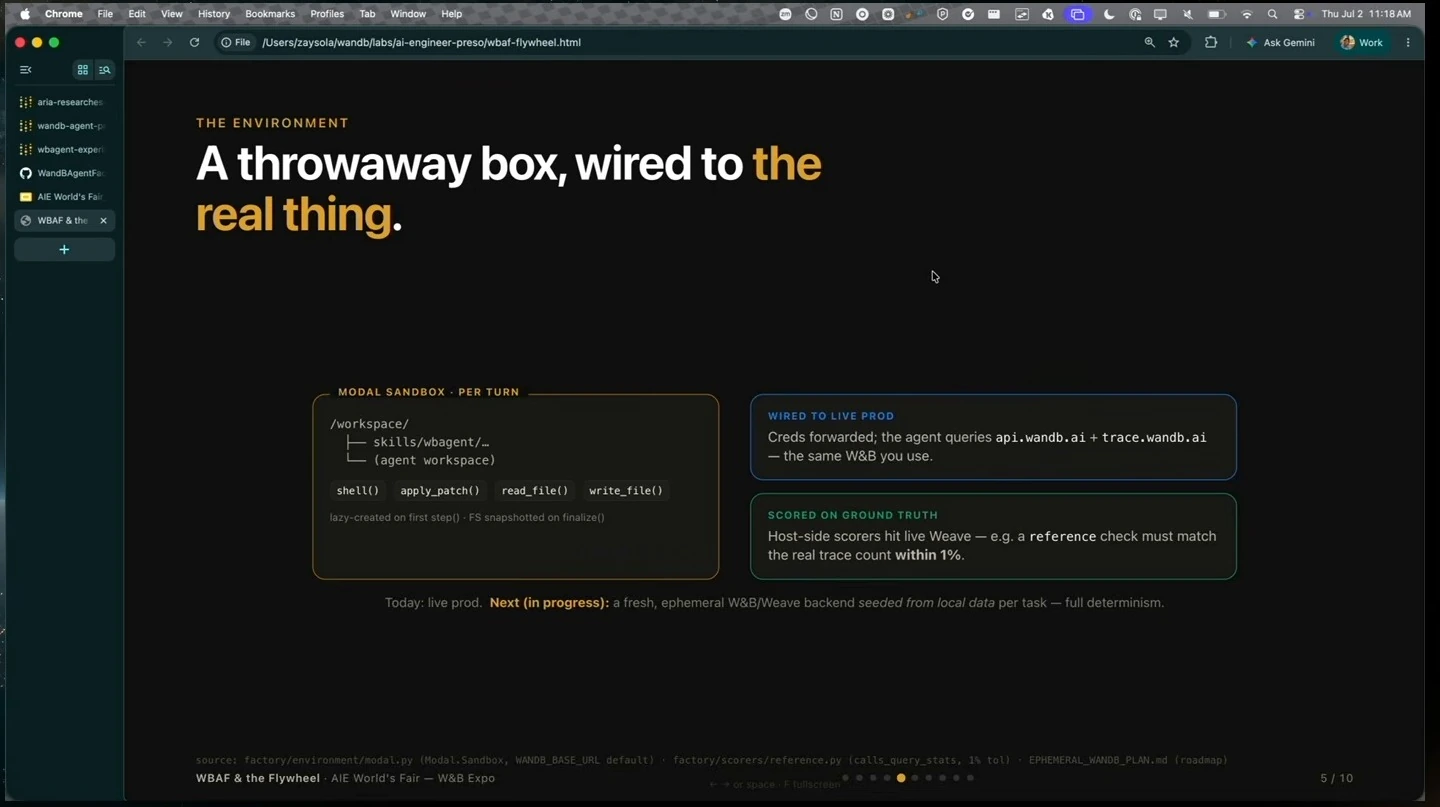Jump to the first slide dot
1440x807 pixels.
846,777
